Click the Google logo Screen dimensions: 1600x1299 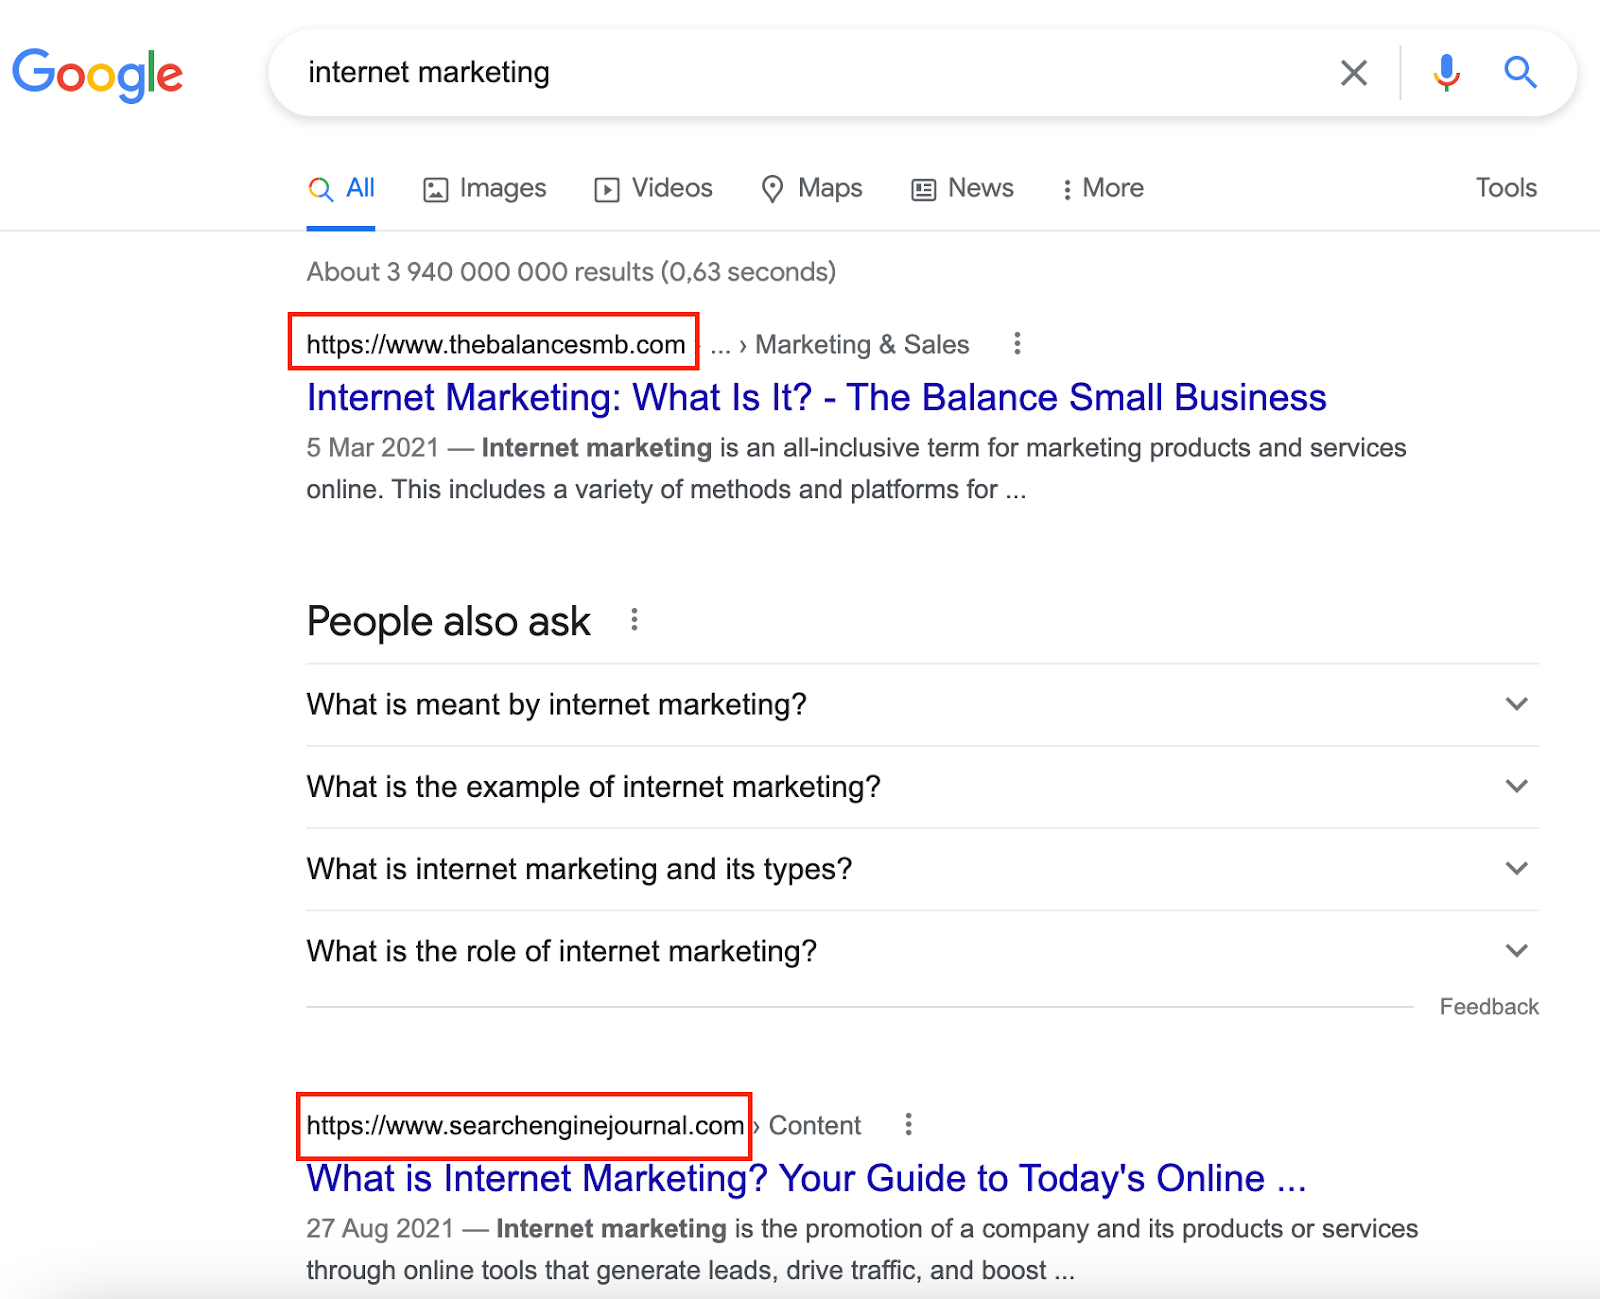click(x=97, y=74)
